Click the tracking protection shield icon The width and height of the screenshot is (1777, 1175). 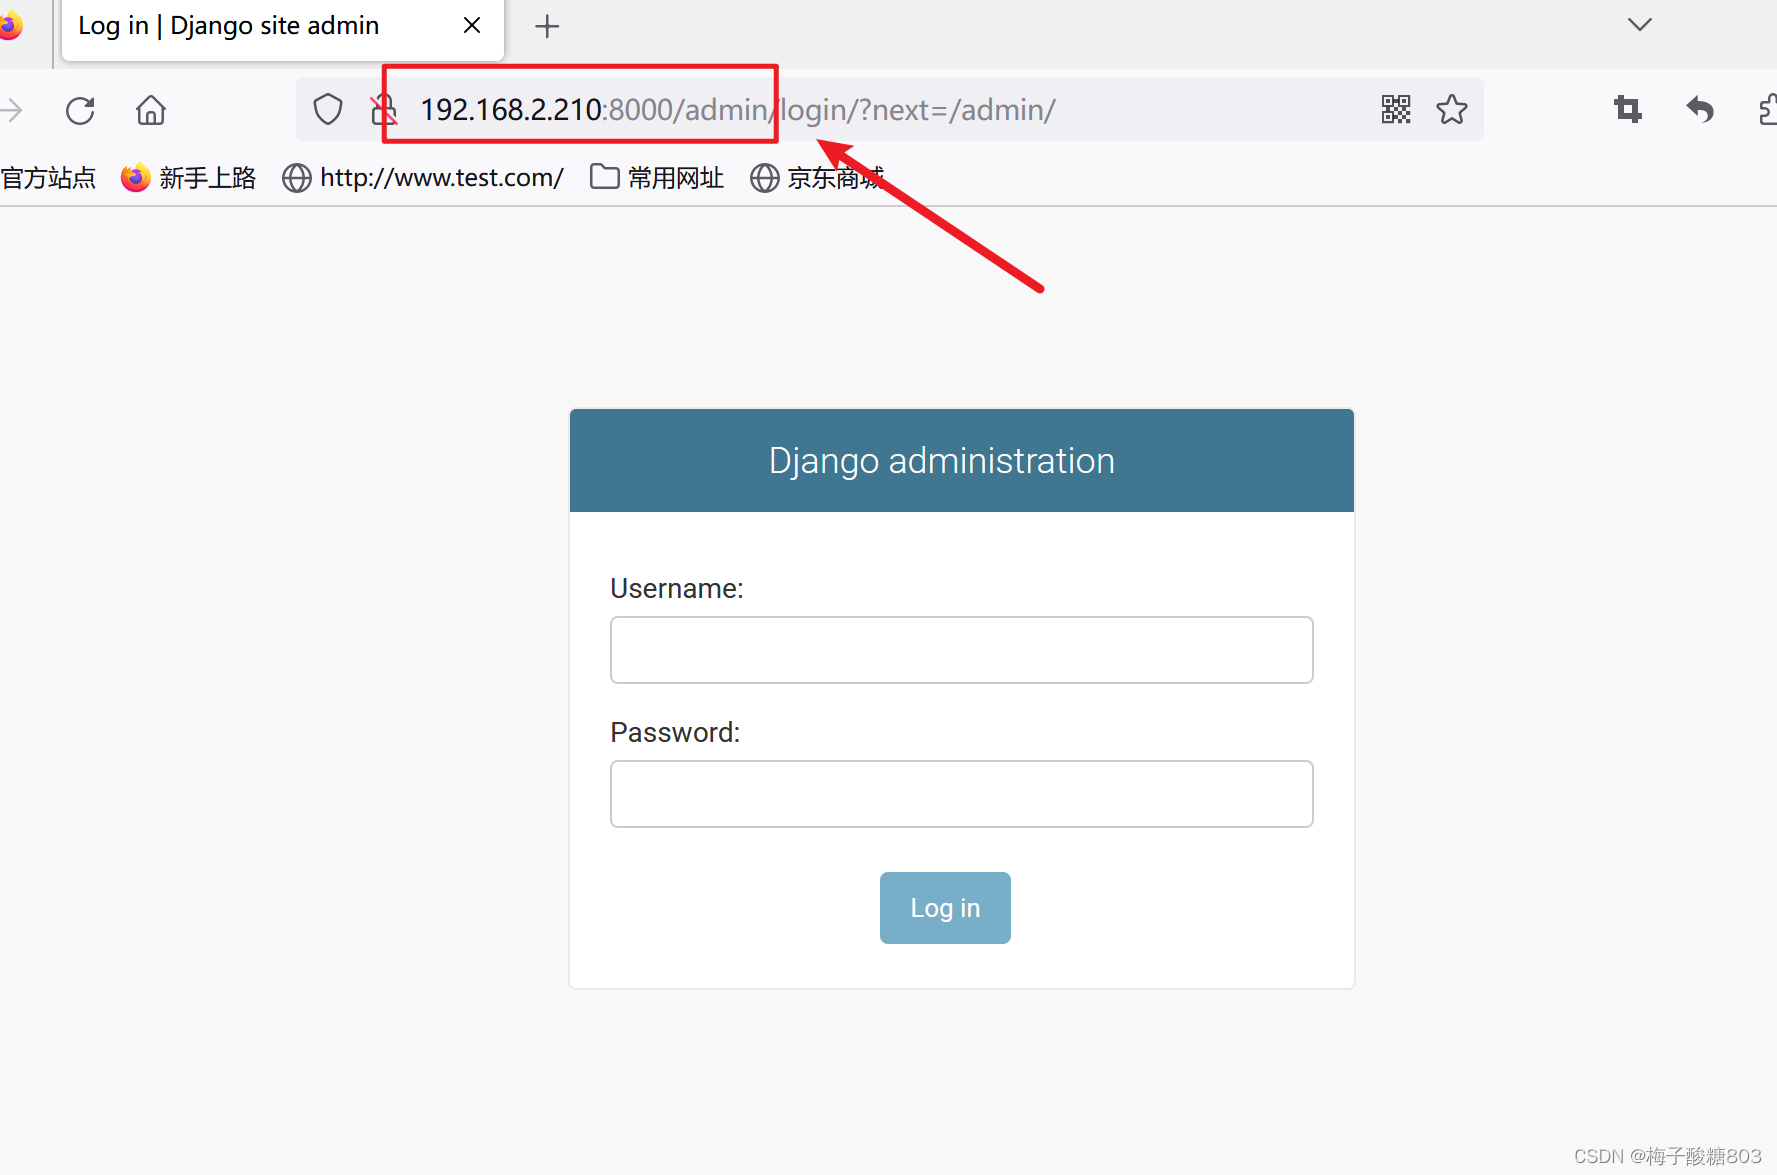327,109
